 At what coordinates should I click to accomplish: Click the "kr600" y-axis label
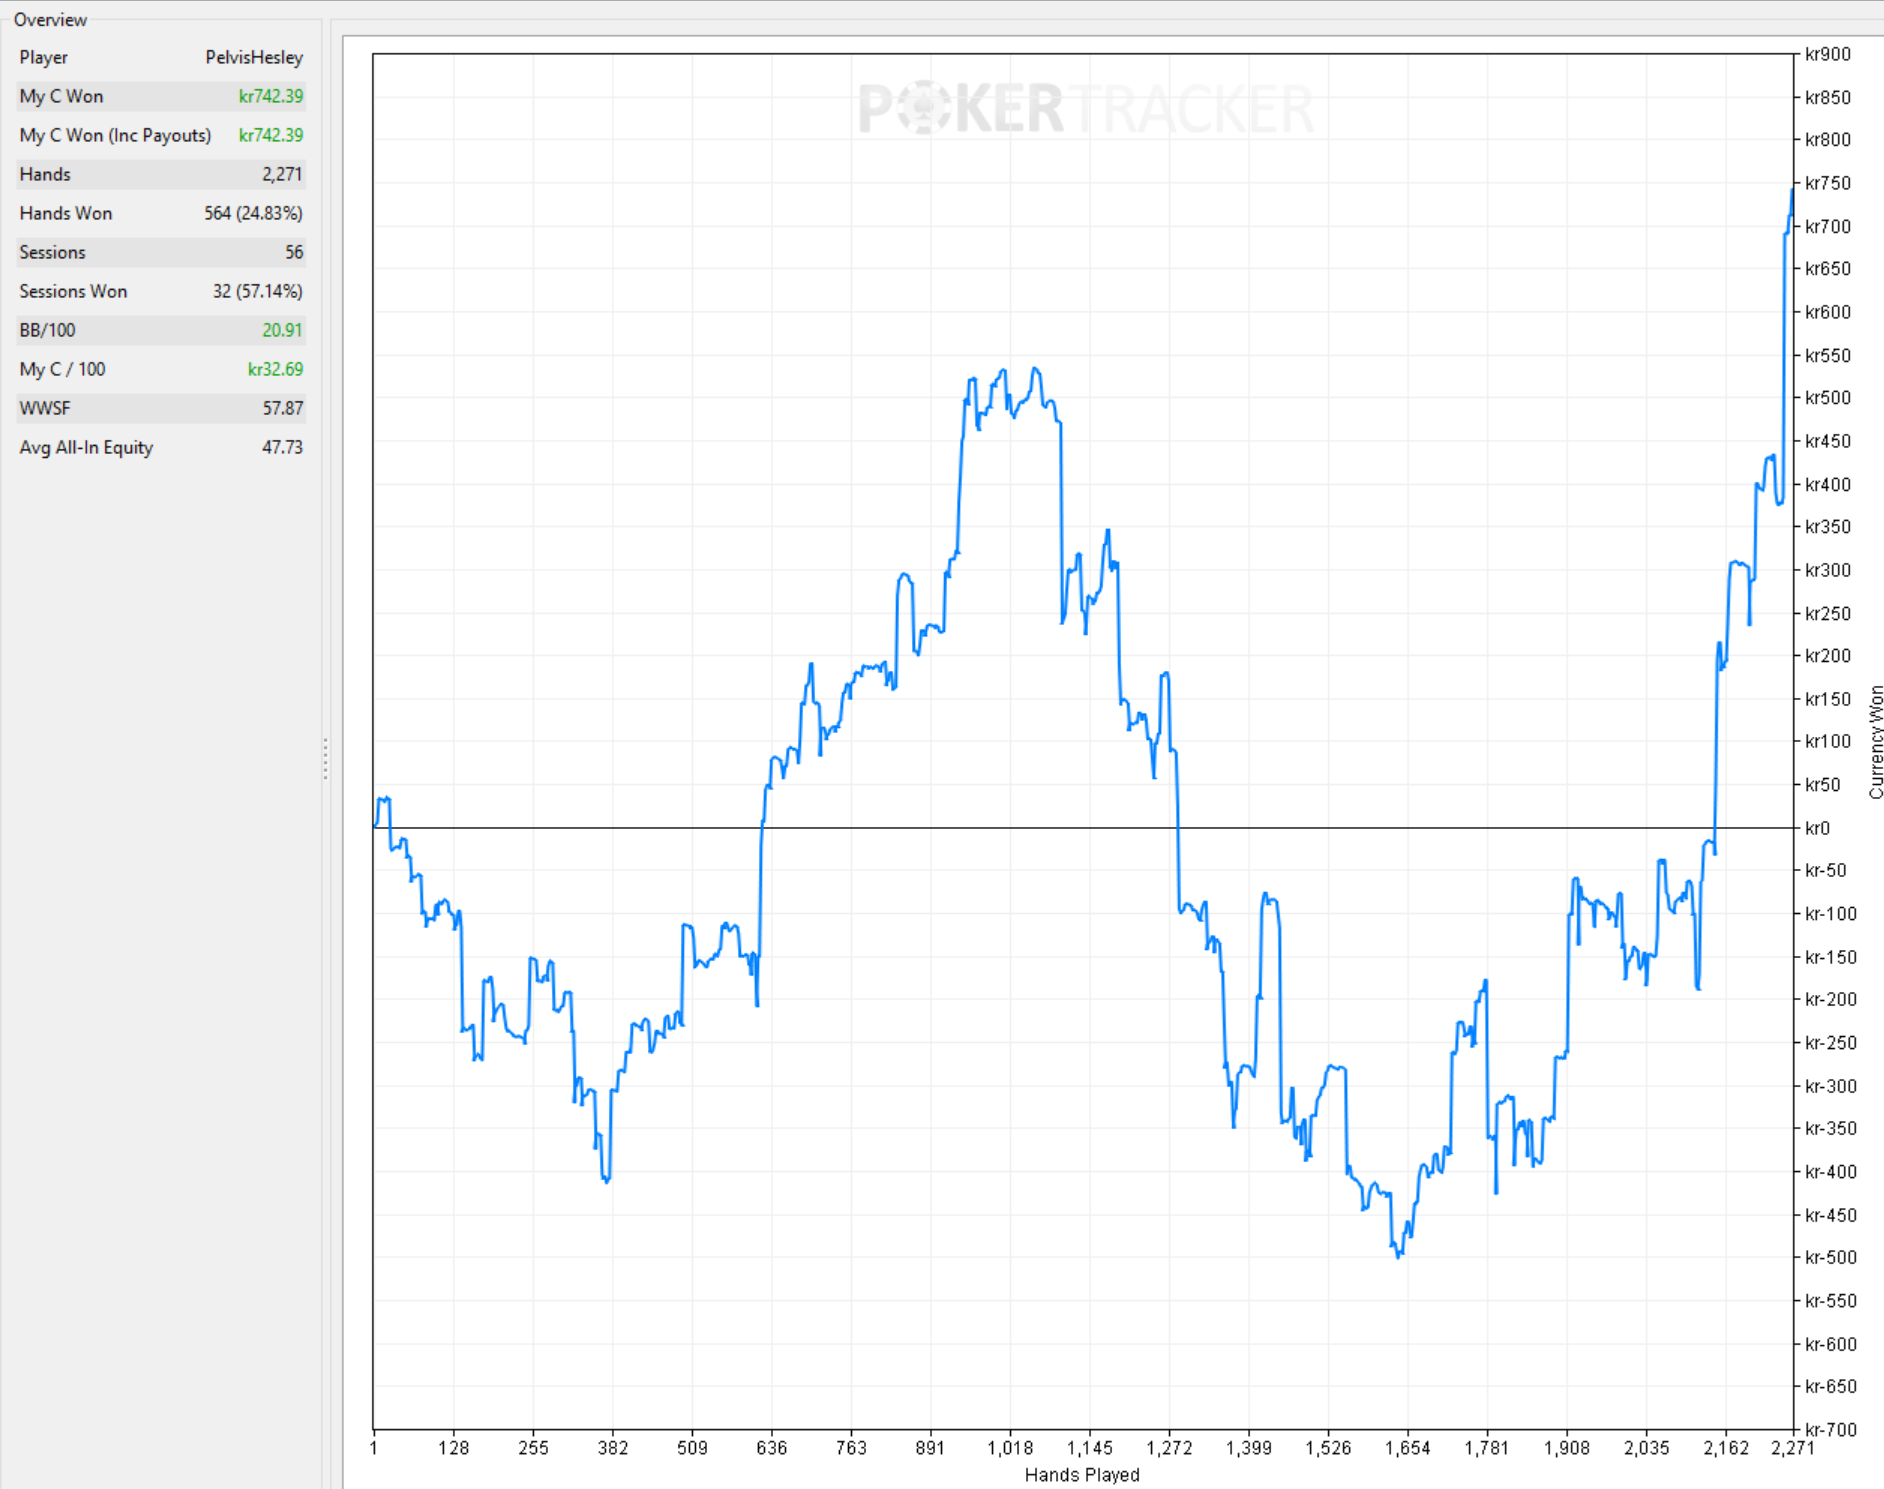click(x=1827, y=312)
